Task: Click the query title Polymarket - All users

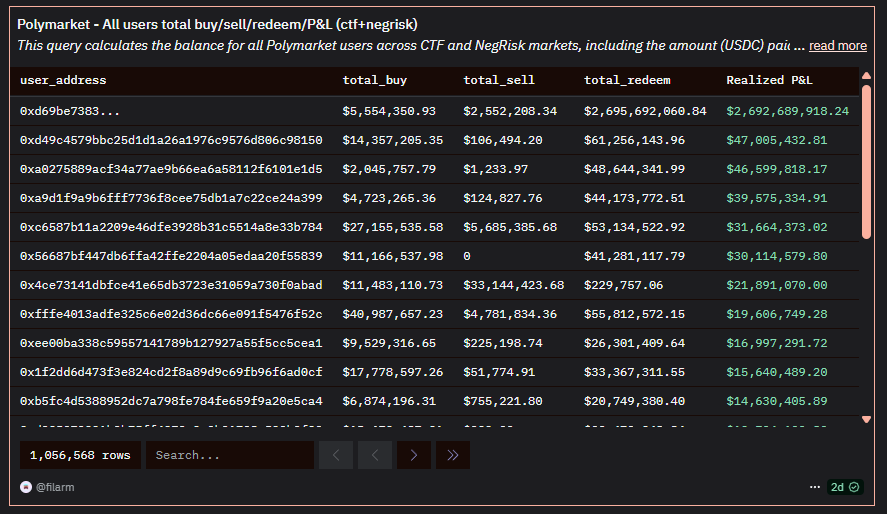Action: tap(217, 24)
